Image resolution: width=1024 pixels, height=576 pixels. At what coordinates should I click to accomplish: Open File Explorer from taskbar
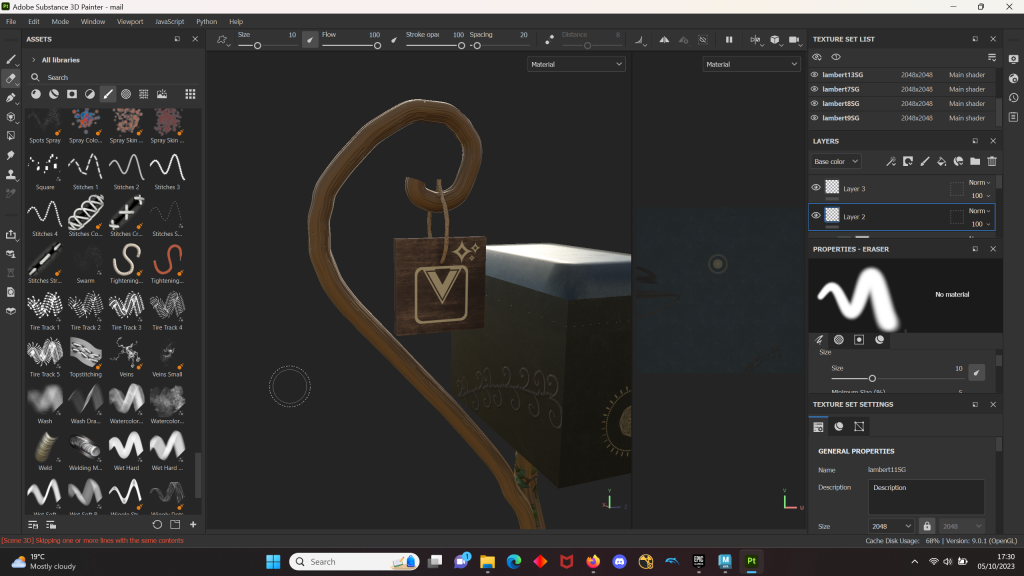click(487, 562)
